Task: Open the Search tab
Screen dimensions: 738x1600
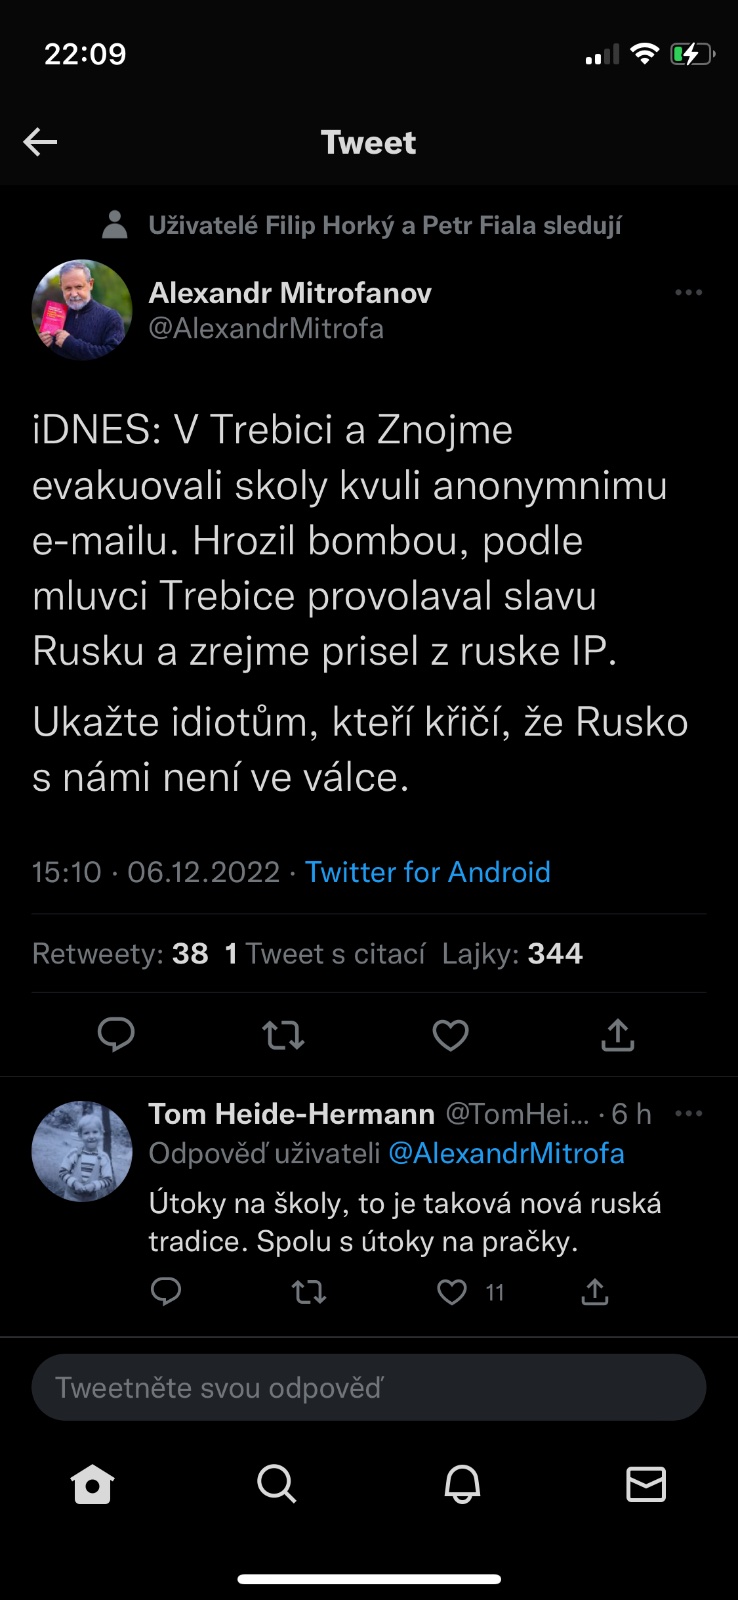Action: click(x=276, y=1484)
